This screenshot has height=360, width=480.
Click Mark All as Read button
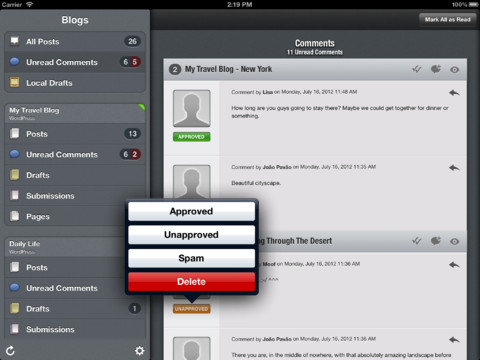coord(447,20)
